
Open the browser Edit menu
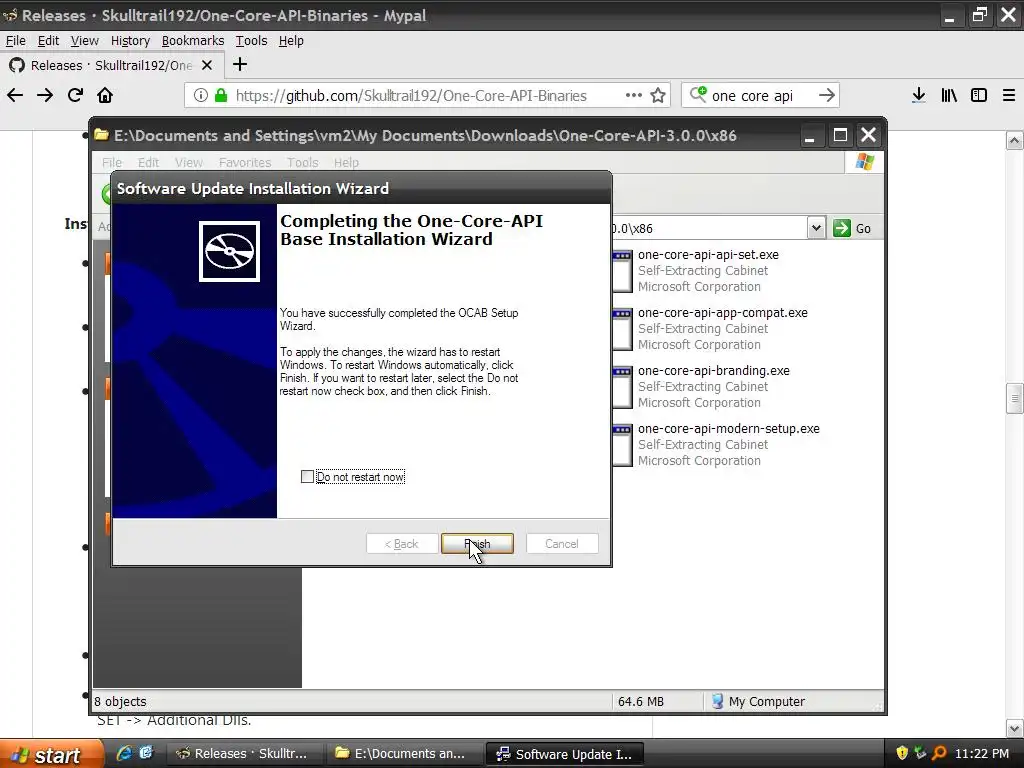pyautogui.click(x=48, y=40)
